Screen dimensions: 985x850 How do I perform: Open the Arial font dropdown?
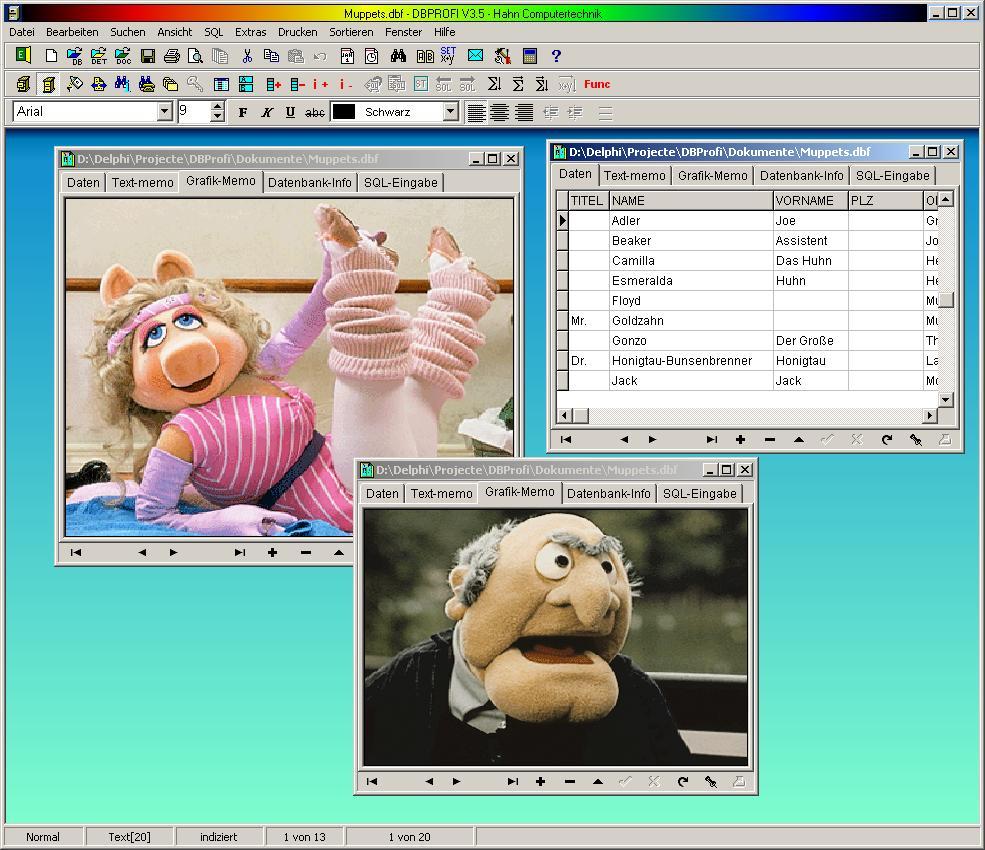coord(165,112)
